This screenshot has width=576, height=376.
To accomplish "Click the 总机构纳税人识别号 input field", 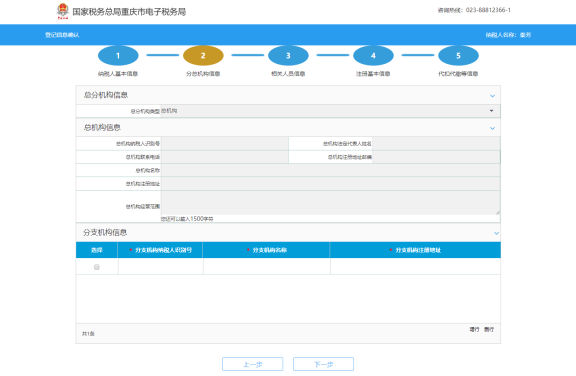I will [224, 144].
